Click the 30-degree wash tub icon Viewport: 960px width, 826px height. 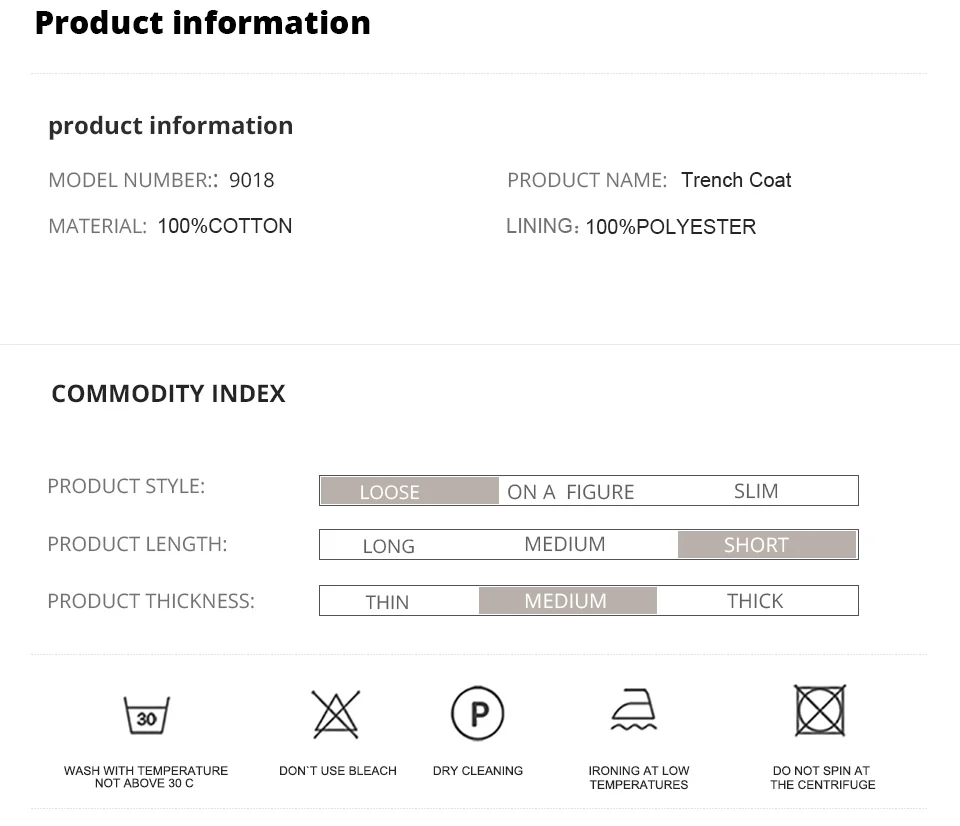146,716
